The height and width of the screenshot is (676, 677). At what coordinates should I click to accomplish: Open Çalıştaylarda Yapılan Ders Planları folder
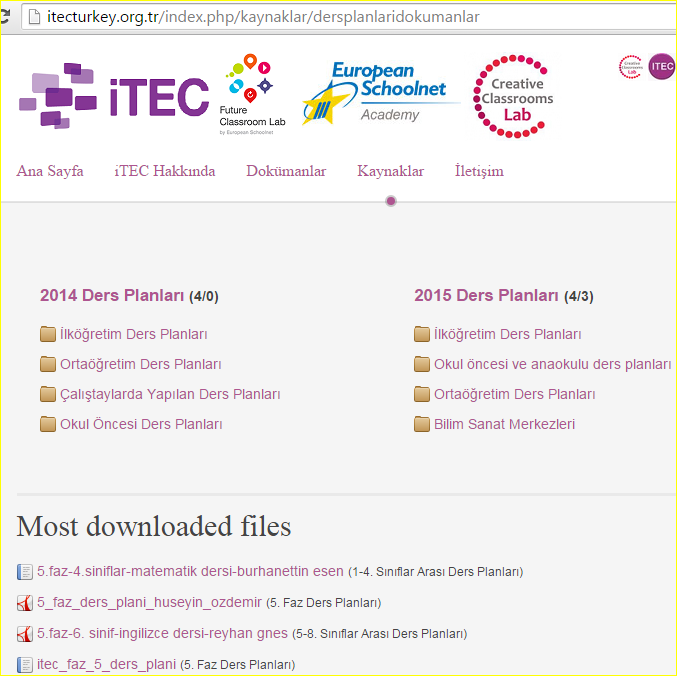click(170, 394)
